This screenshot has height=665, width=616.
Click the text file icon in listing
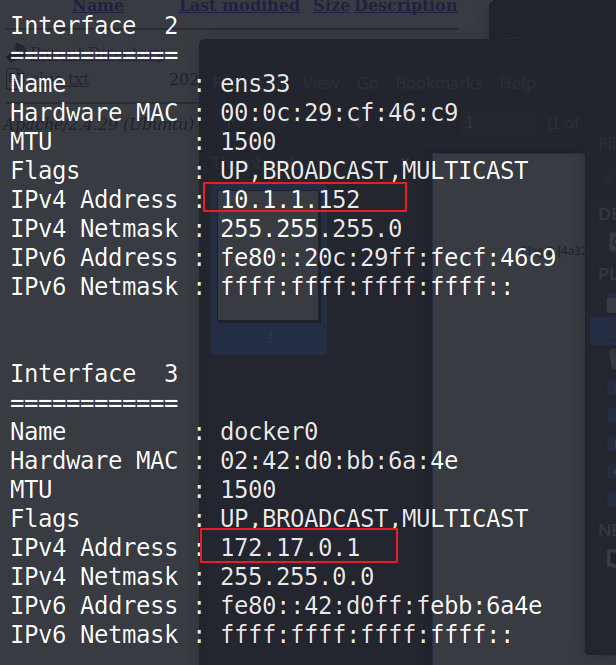point(14,79)
